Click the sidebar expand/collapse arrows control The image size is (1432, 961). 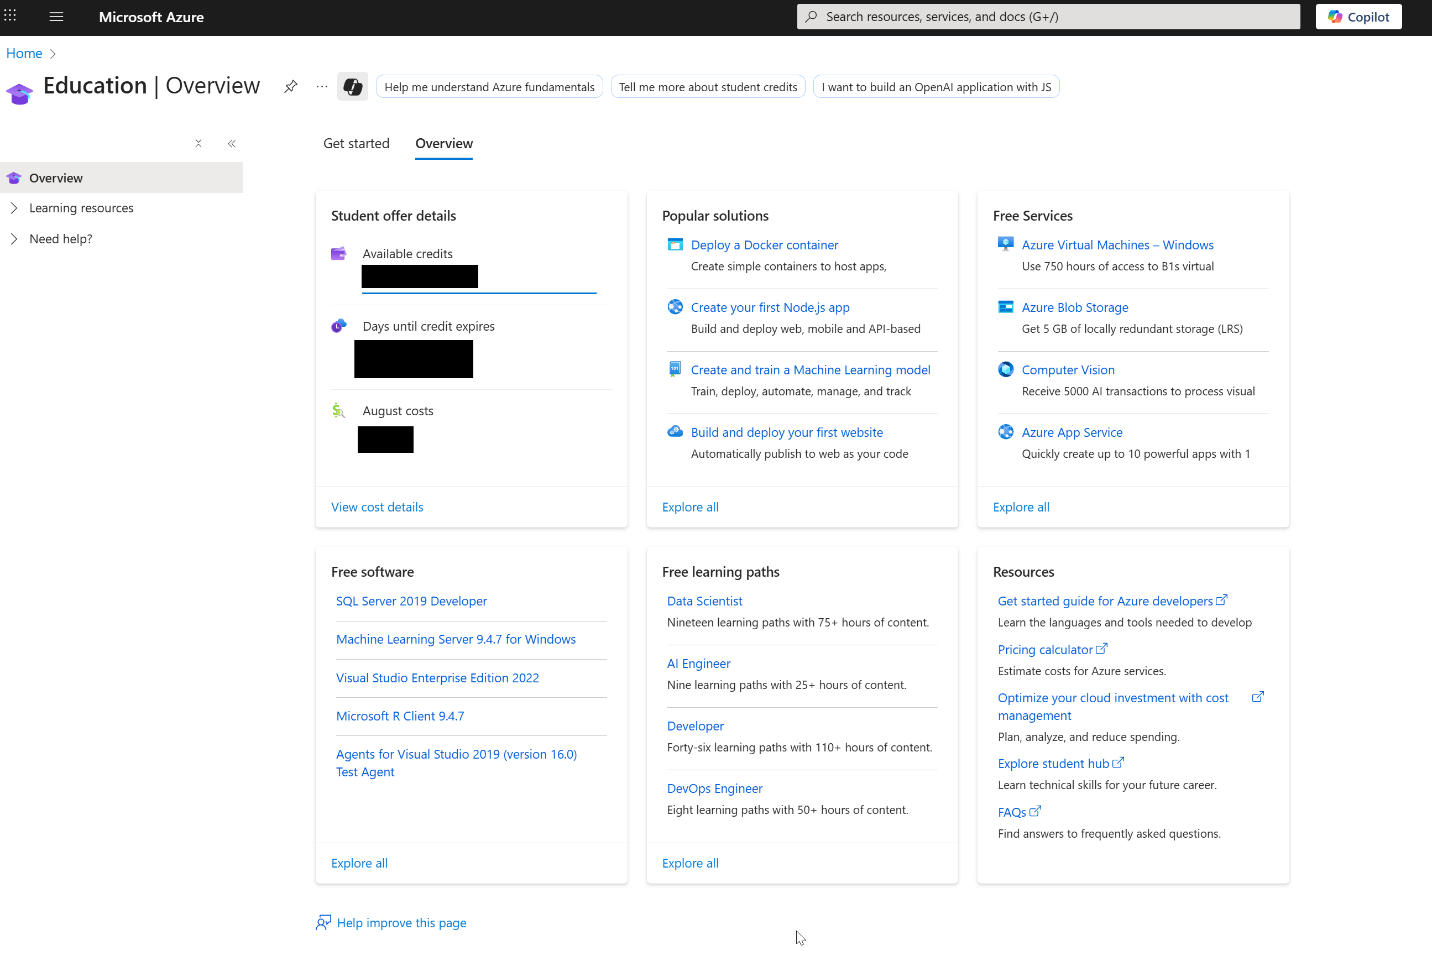click(199, 144)
